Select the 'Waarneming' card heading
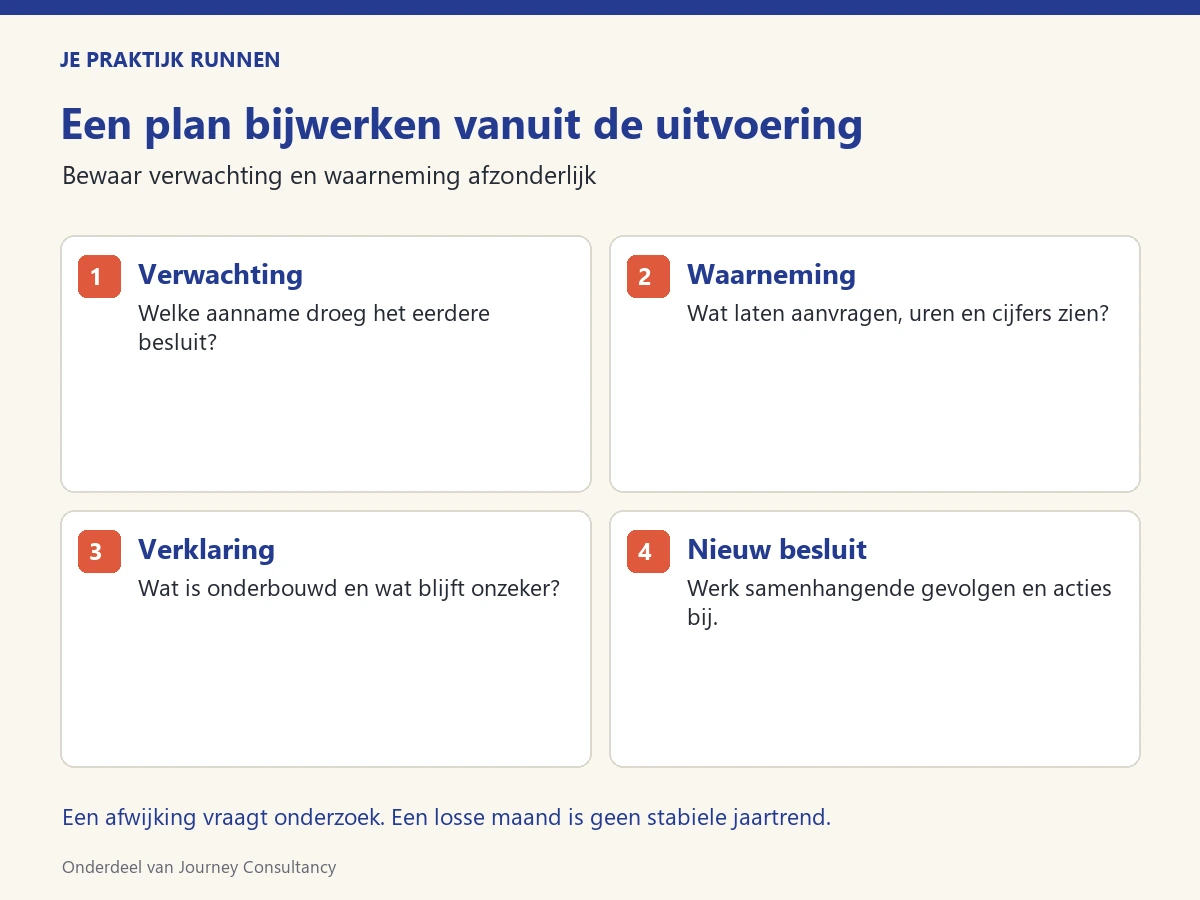Screen dimensions: 1200x900 (x=771, y=275)
